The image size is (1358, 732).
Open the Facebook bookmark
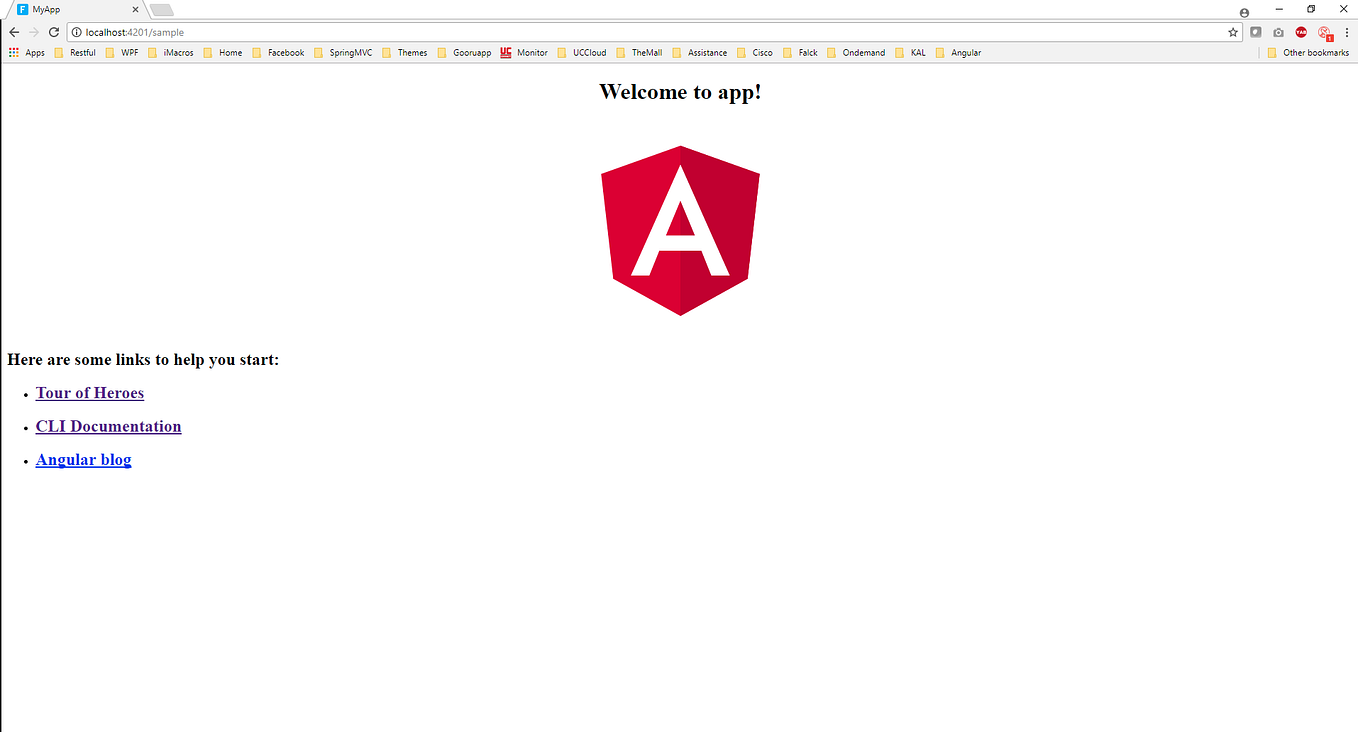[x=286, y=52]
